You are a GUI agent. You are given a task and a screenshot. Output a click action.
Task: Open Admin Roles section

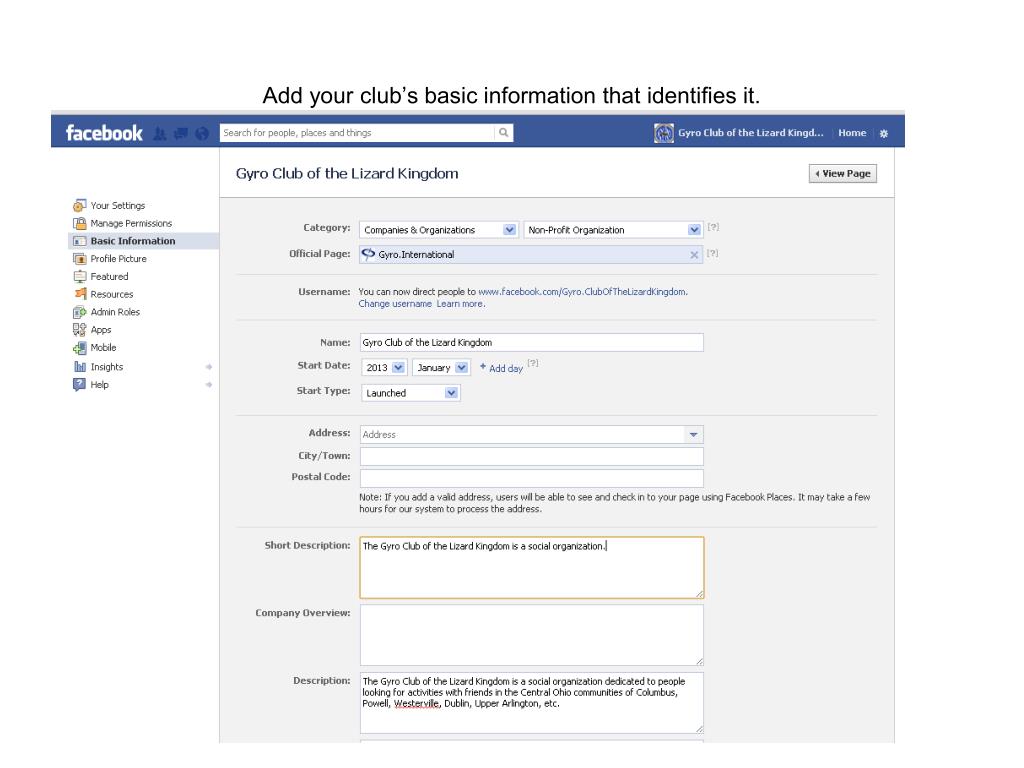click(x=115, y=312)
